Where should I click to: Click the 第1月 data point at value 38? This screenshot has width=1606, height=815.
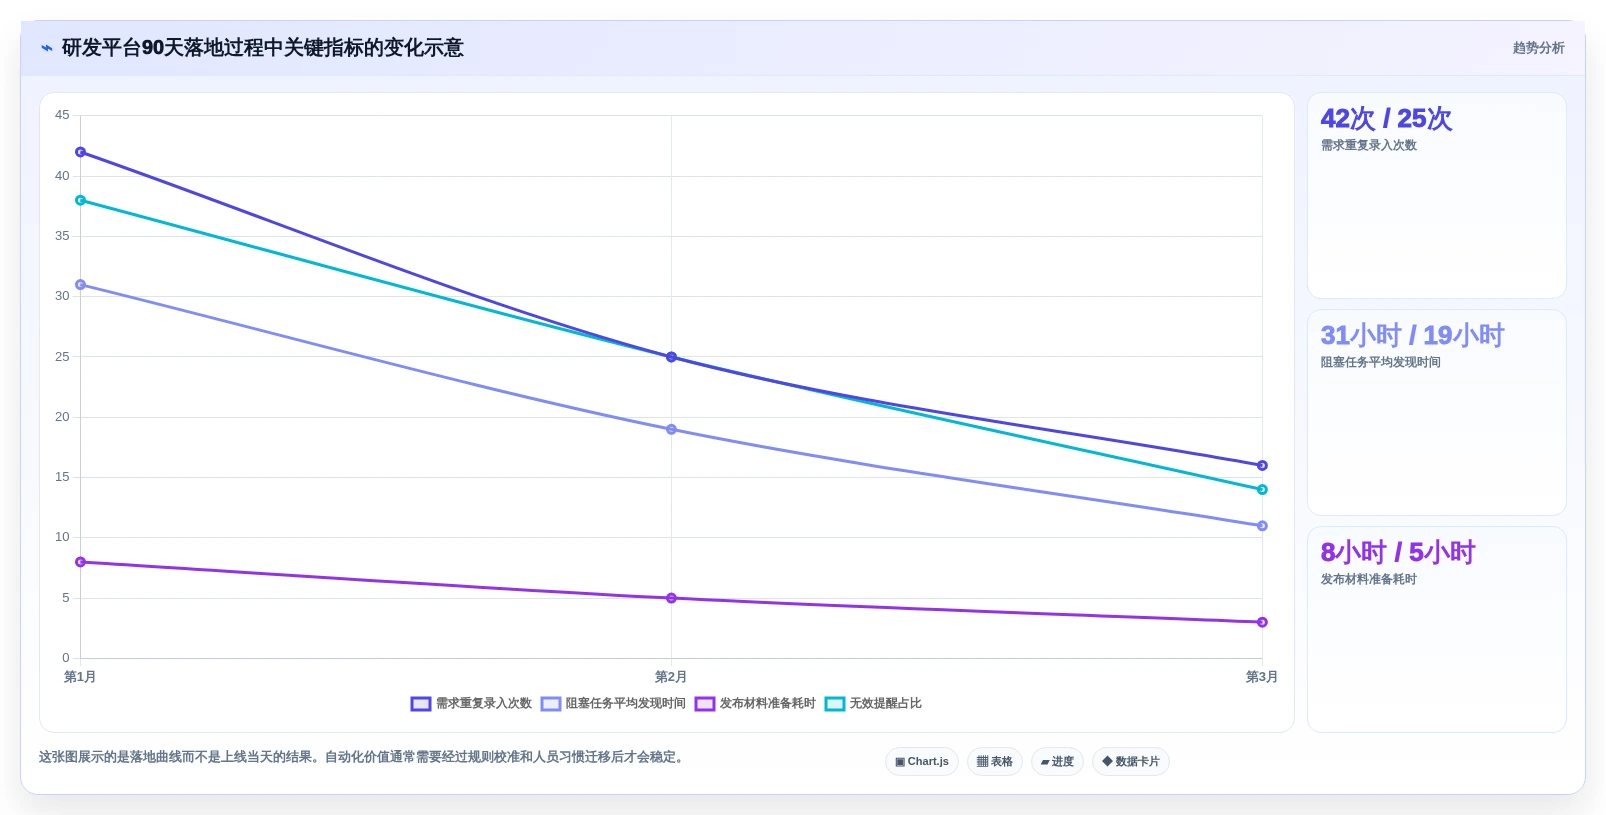tap(81, 200)
